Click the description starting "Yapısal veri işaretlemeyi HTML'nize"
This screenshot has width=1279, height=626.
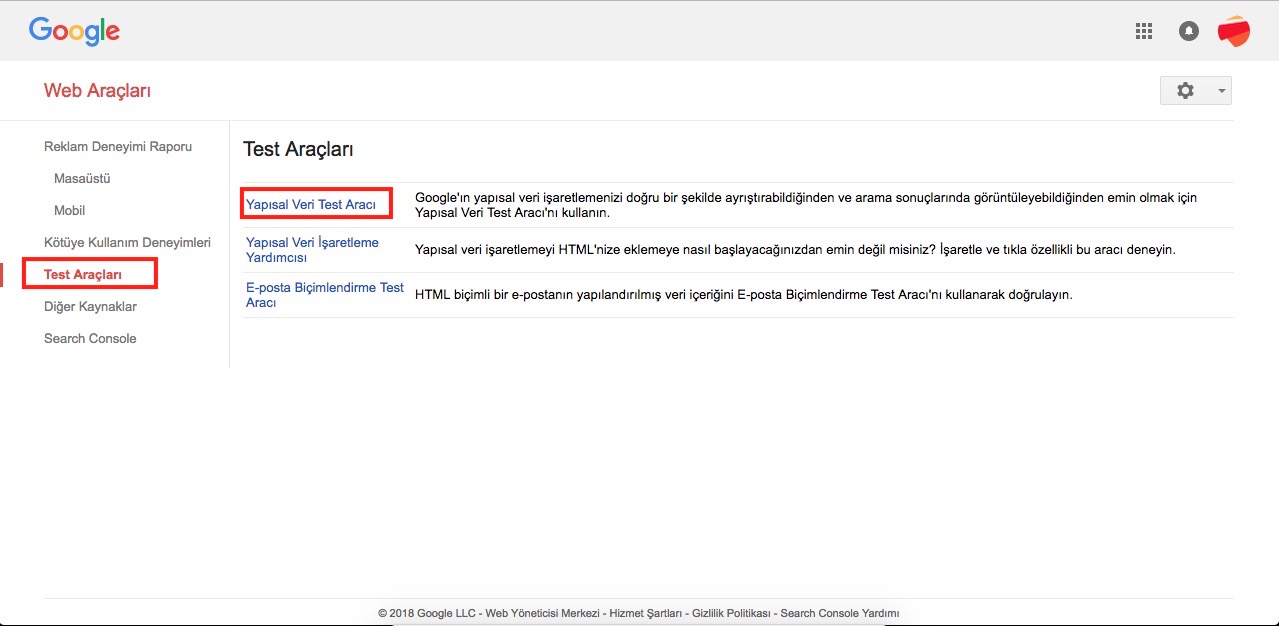coord(795,250)
